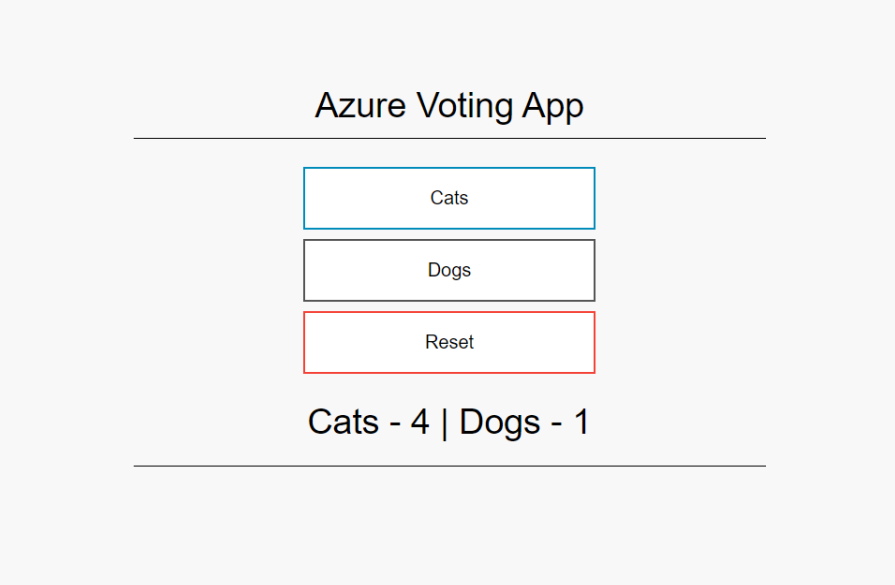Click the Azure Voting App heading
895x585 pixels.
click(449, 106)
